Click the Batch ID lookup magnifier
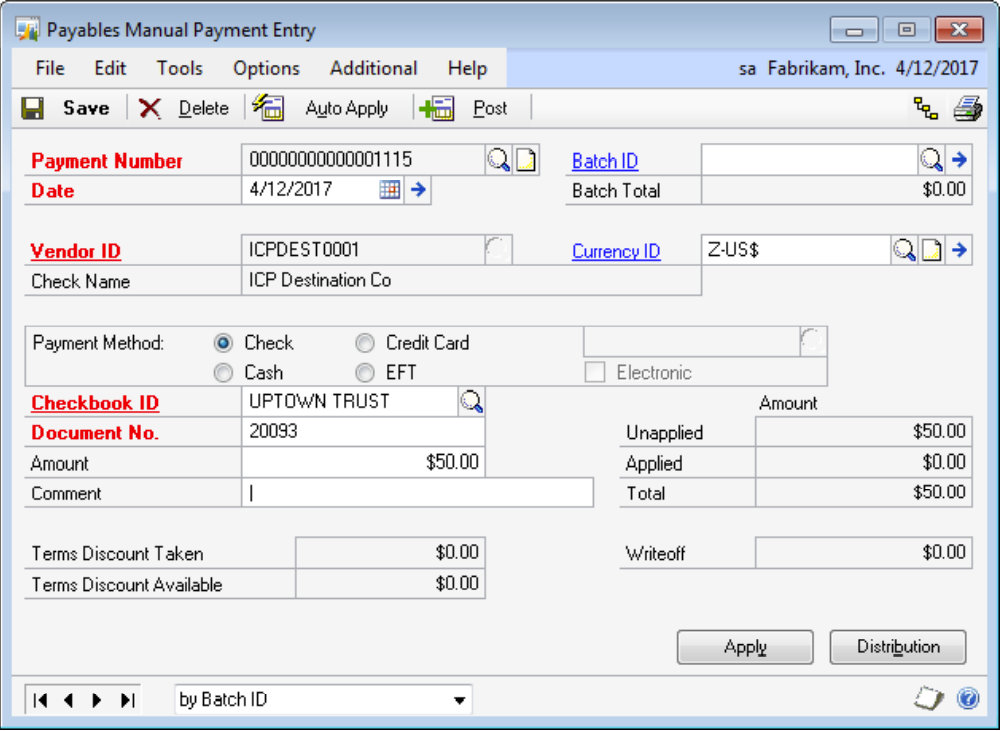The image size is (1001, 731). (x=931, y=160)
